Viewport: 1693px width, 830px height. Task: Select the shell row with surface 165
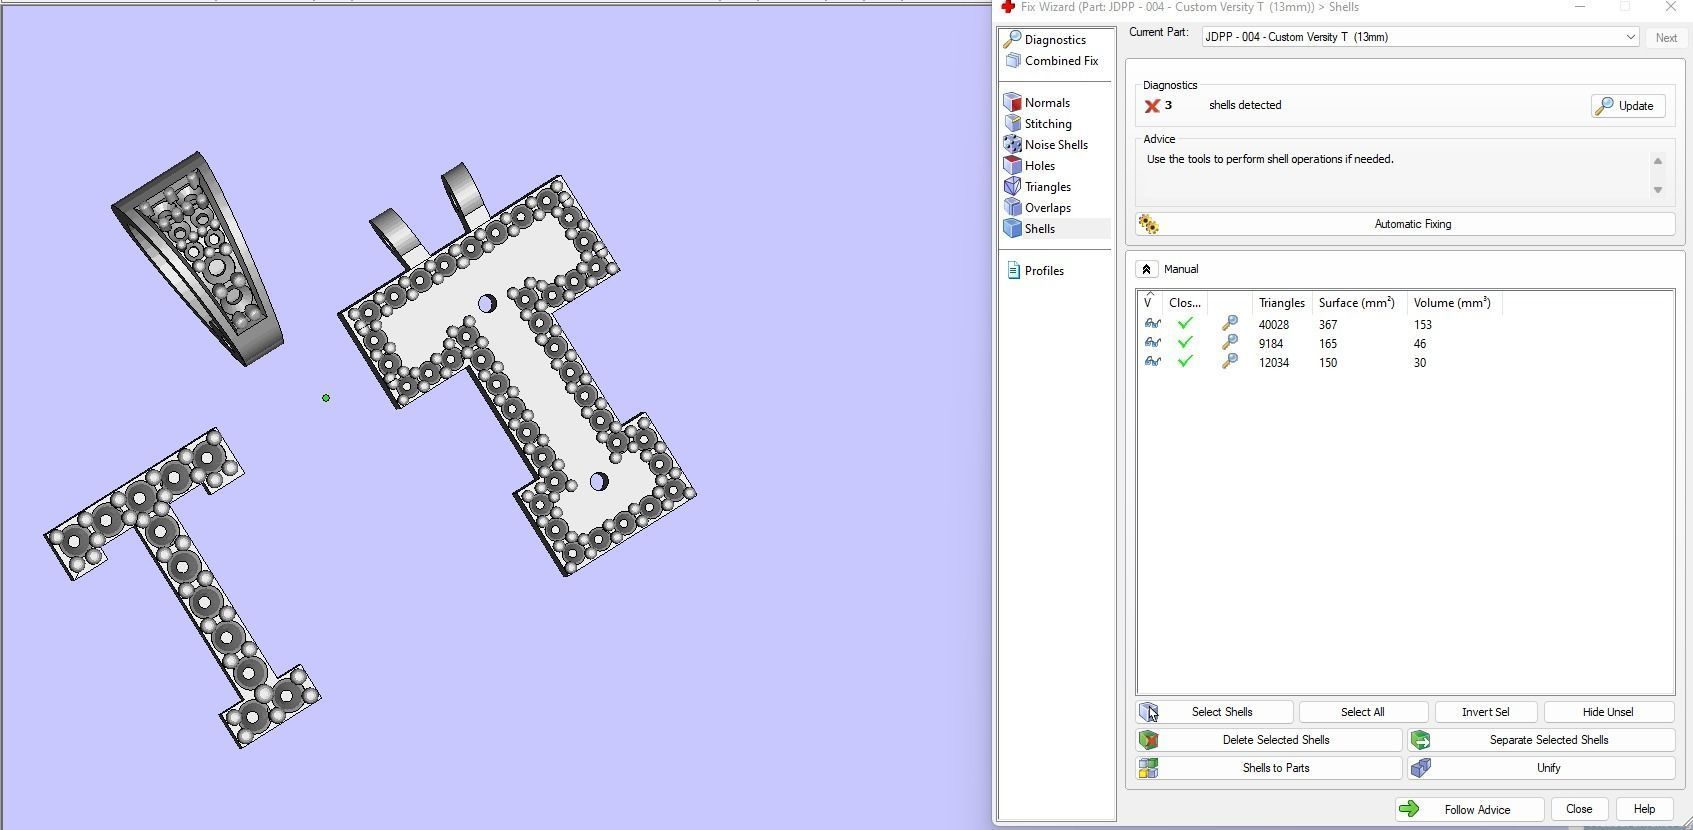[x=1405, y=343]
